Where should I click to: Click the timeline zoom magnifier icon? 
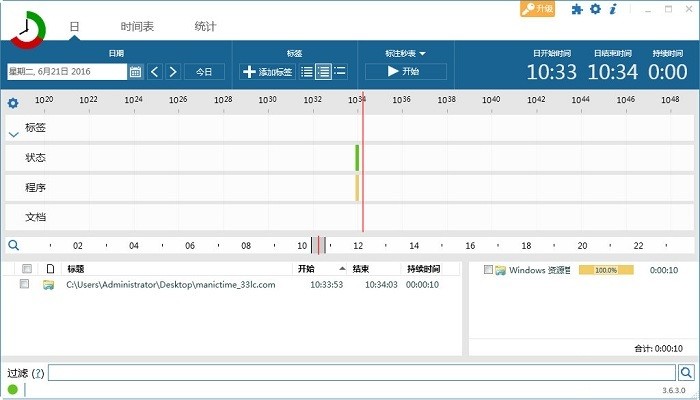tap(13, 245)
